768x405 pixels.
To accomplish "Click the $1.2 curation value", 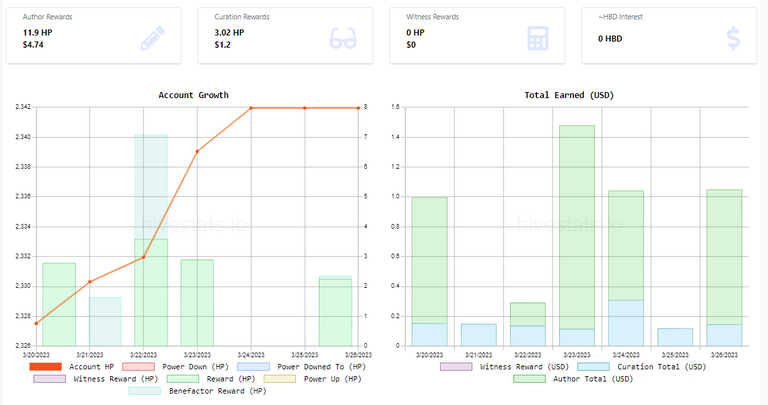I will coord(222,45).
